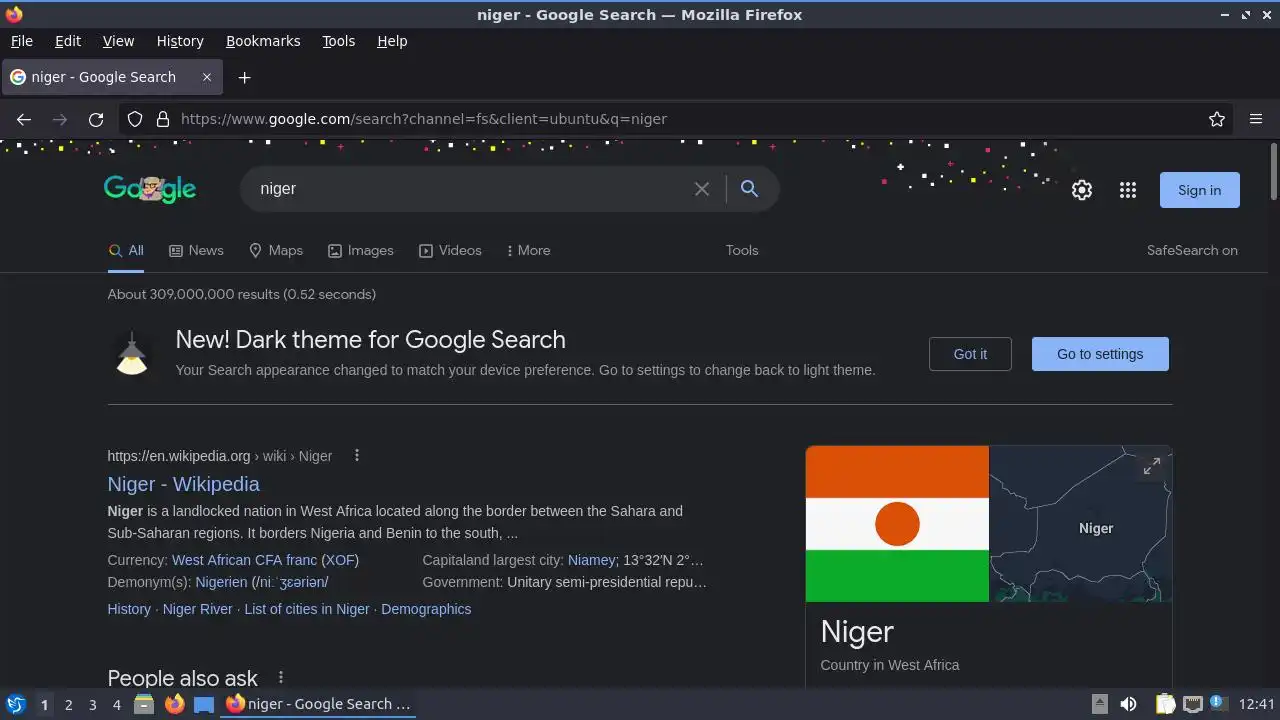Expand the More search filters dropdown
Screen dimensions: 1280x720
[x=528, y=250]
